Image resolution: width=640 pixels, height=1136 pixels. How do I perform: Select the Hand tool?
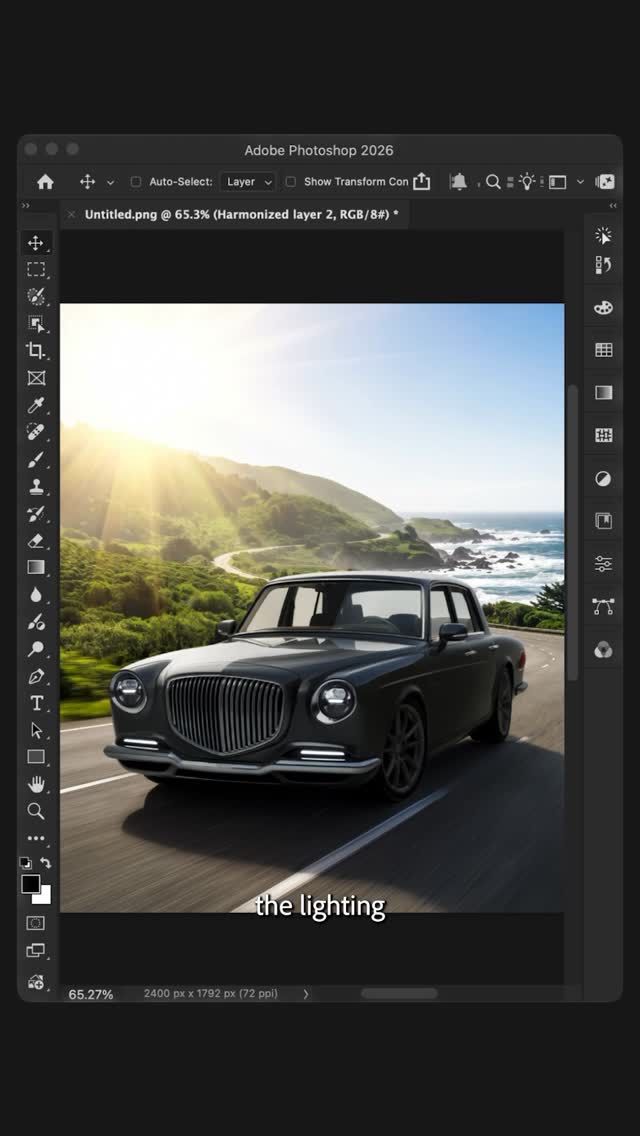click(36, 784)
